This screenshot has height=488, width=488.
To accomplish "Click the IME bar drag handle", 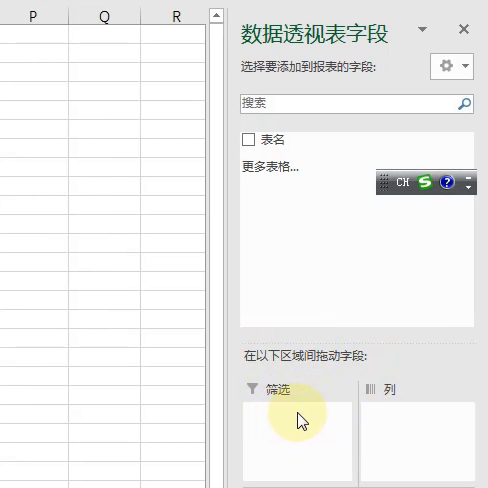I will (384, 182).
